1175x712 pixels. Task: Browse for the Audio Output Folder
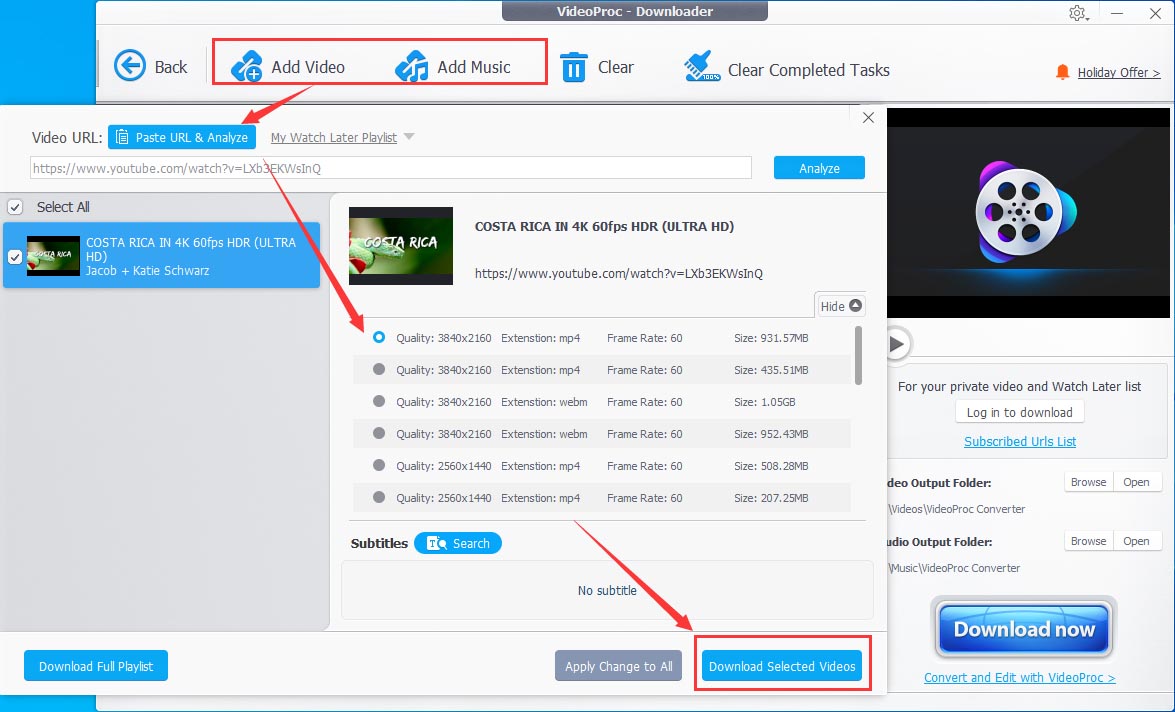click(1088, 541)
